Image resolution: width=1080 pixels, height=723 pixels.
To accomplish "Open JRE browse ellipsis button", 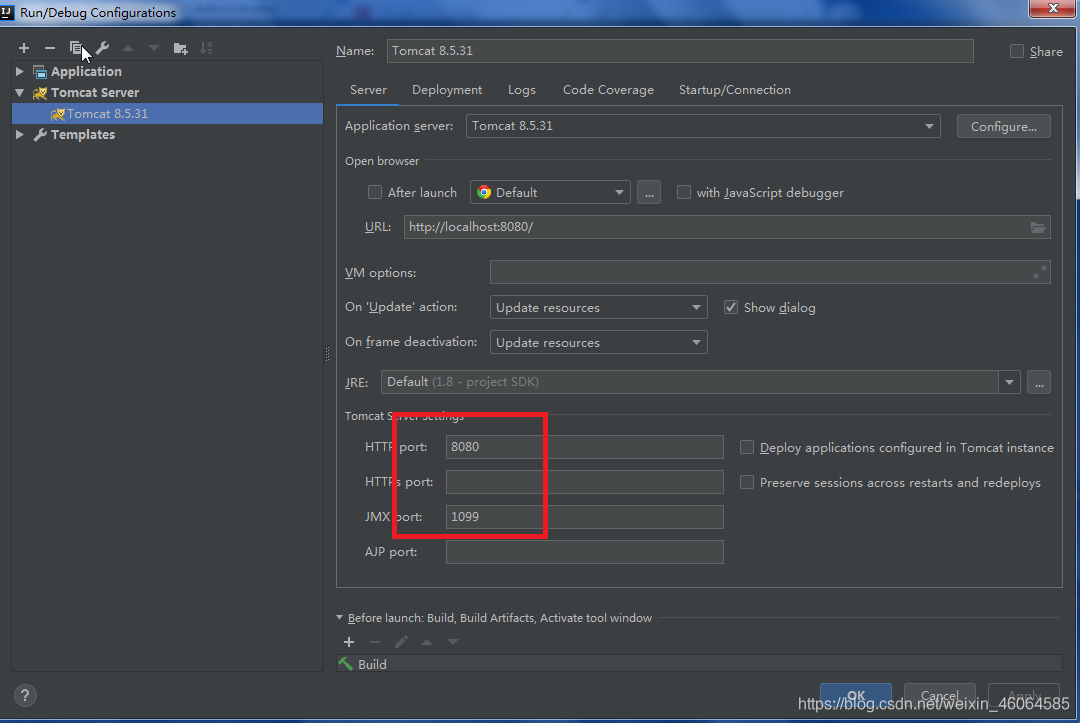I will tap(1039, 382).
